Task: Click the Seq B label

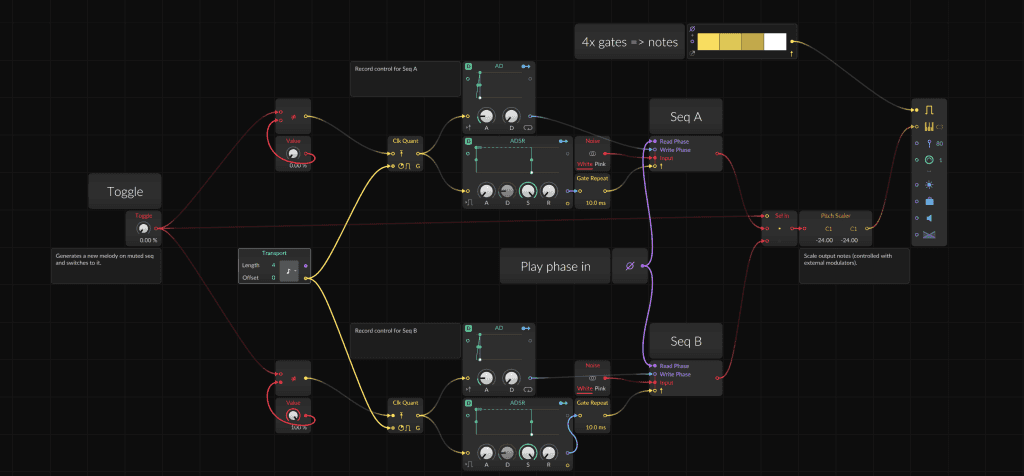Action: (686, 341)
